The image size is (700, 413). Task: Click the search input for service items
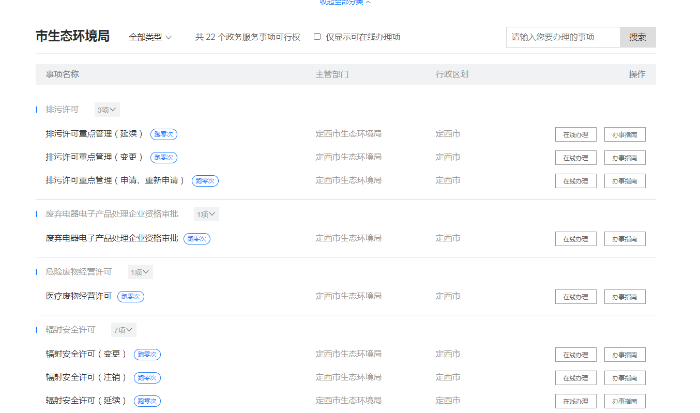click(x=563, y=37)
